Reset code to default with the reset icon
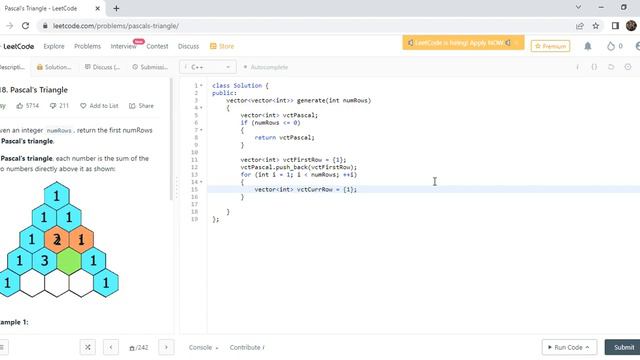Viewport: 640px width, 360px height. (611, 67)
